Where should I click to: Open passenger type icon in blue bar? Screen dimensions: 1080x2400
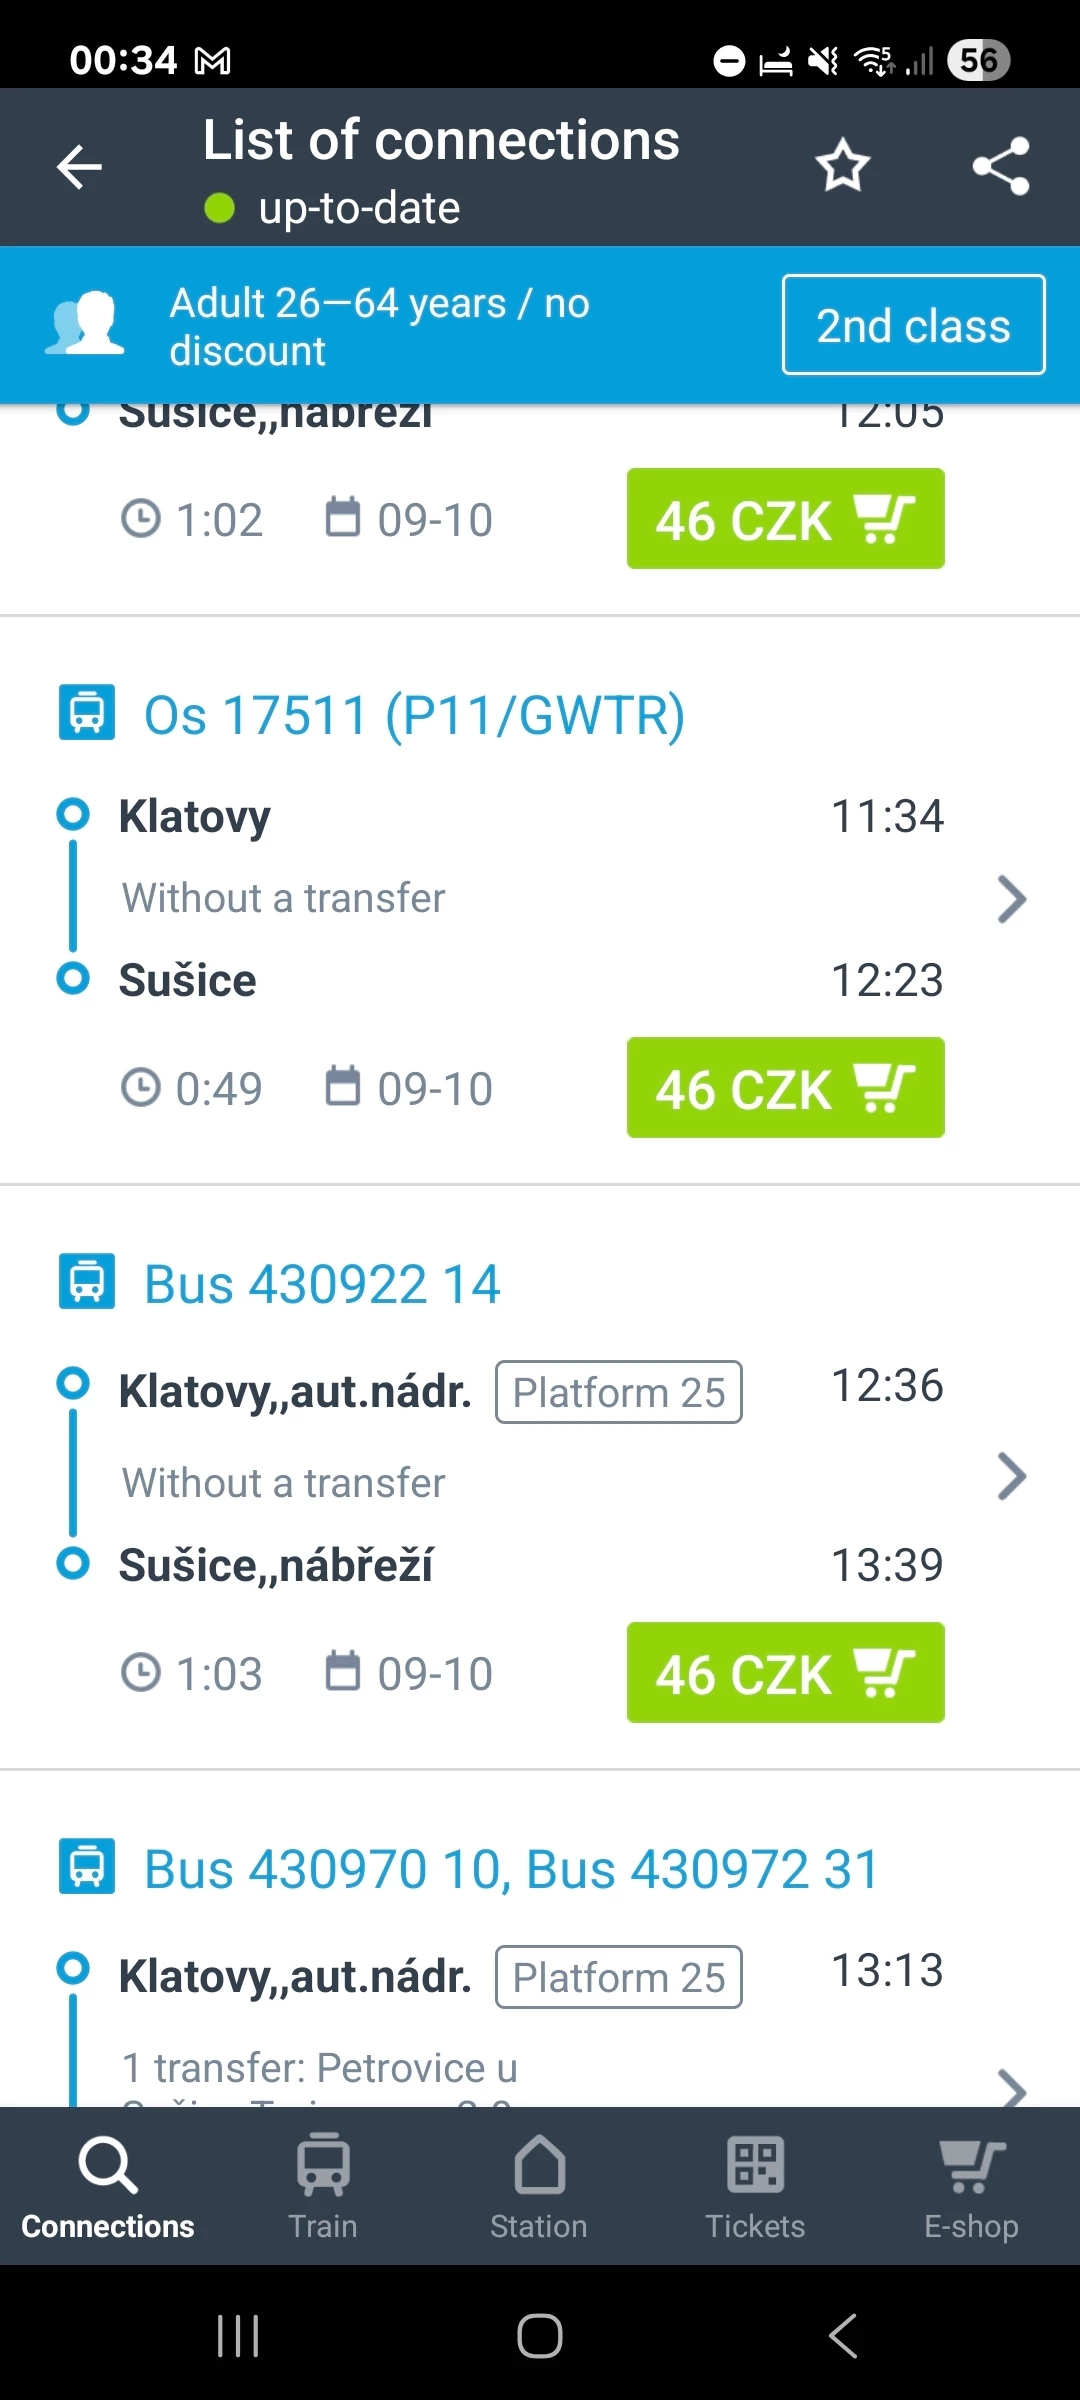click(85, 324)
